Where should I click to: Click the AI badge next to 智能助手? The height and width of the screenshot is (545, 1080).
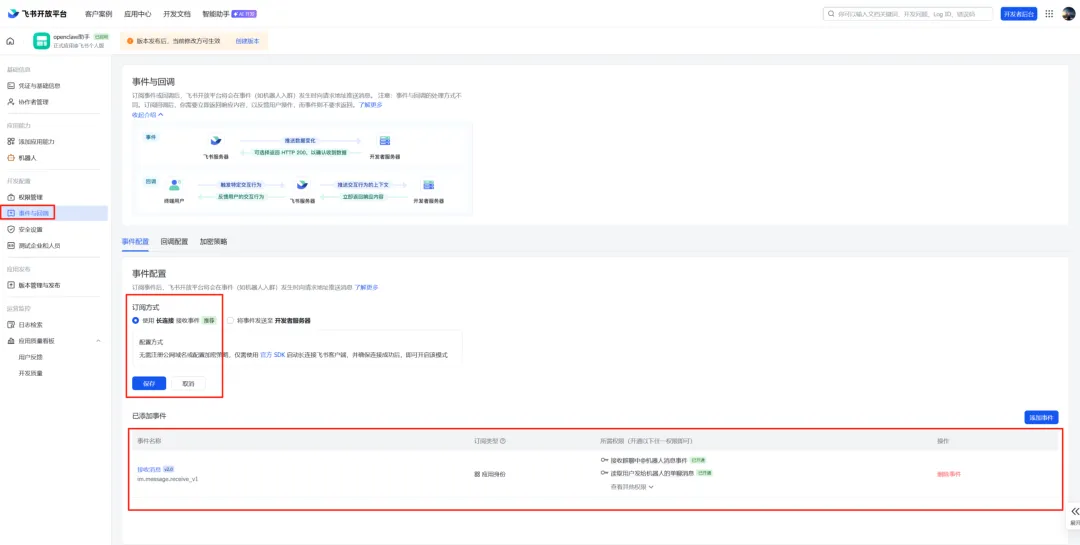click(x=245, y=14)
